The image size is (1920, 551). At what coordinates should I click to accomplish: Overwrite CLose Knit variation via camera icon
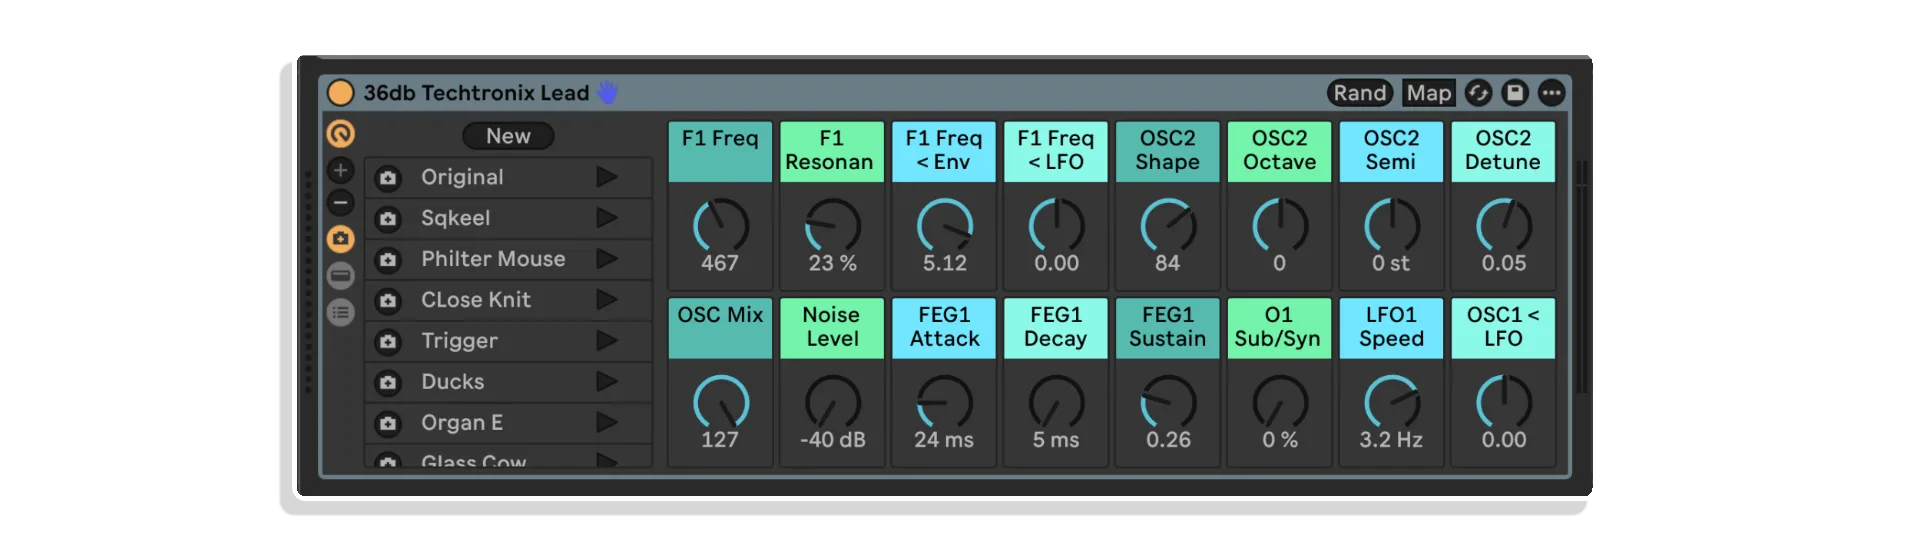388,301
